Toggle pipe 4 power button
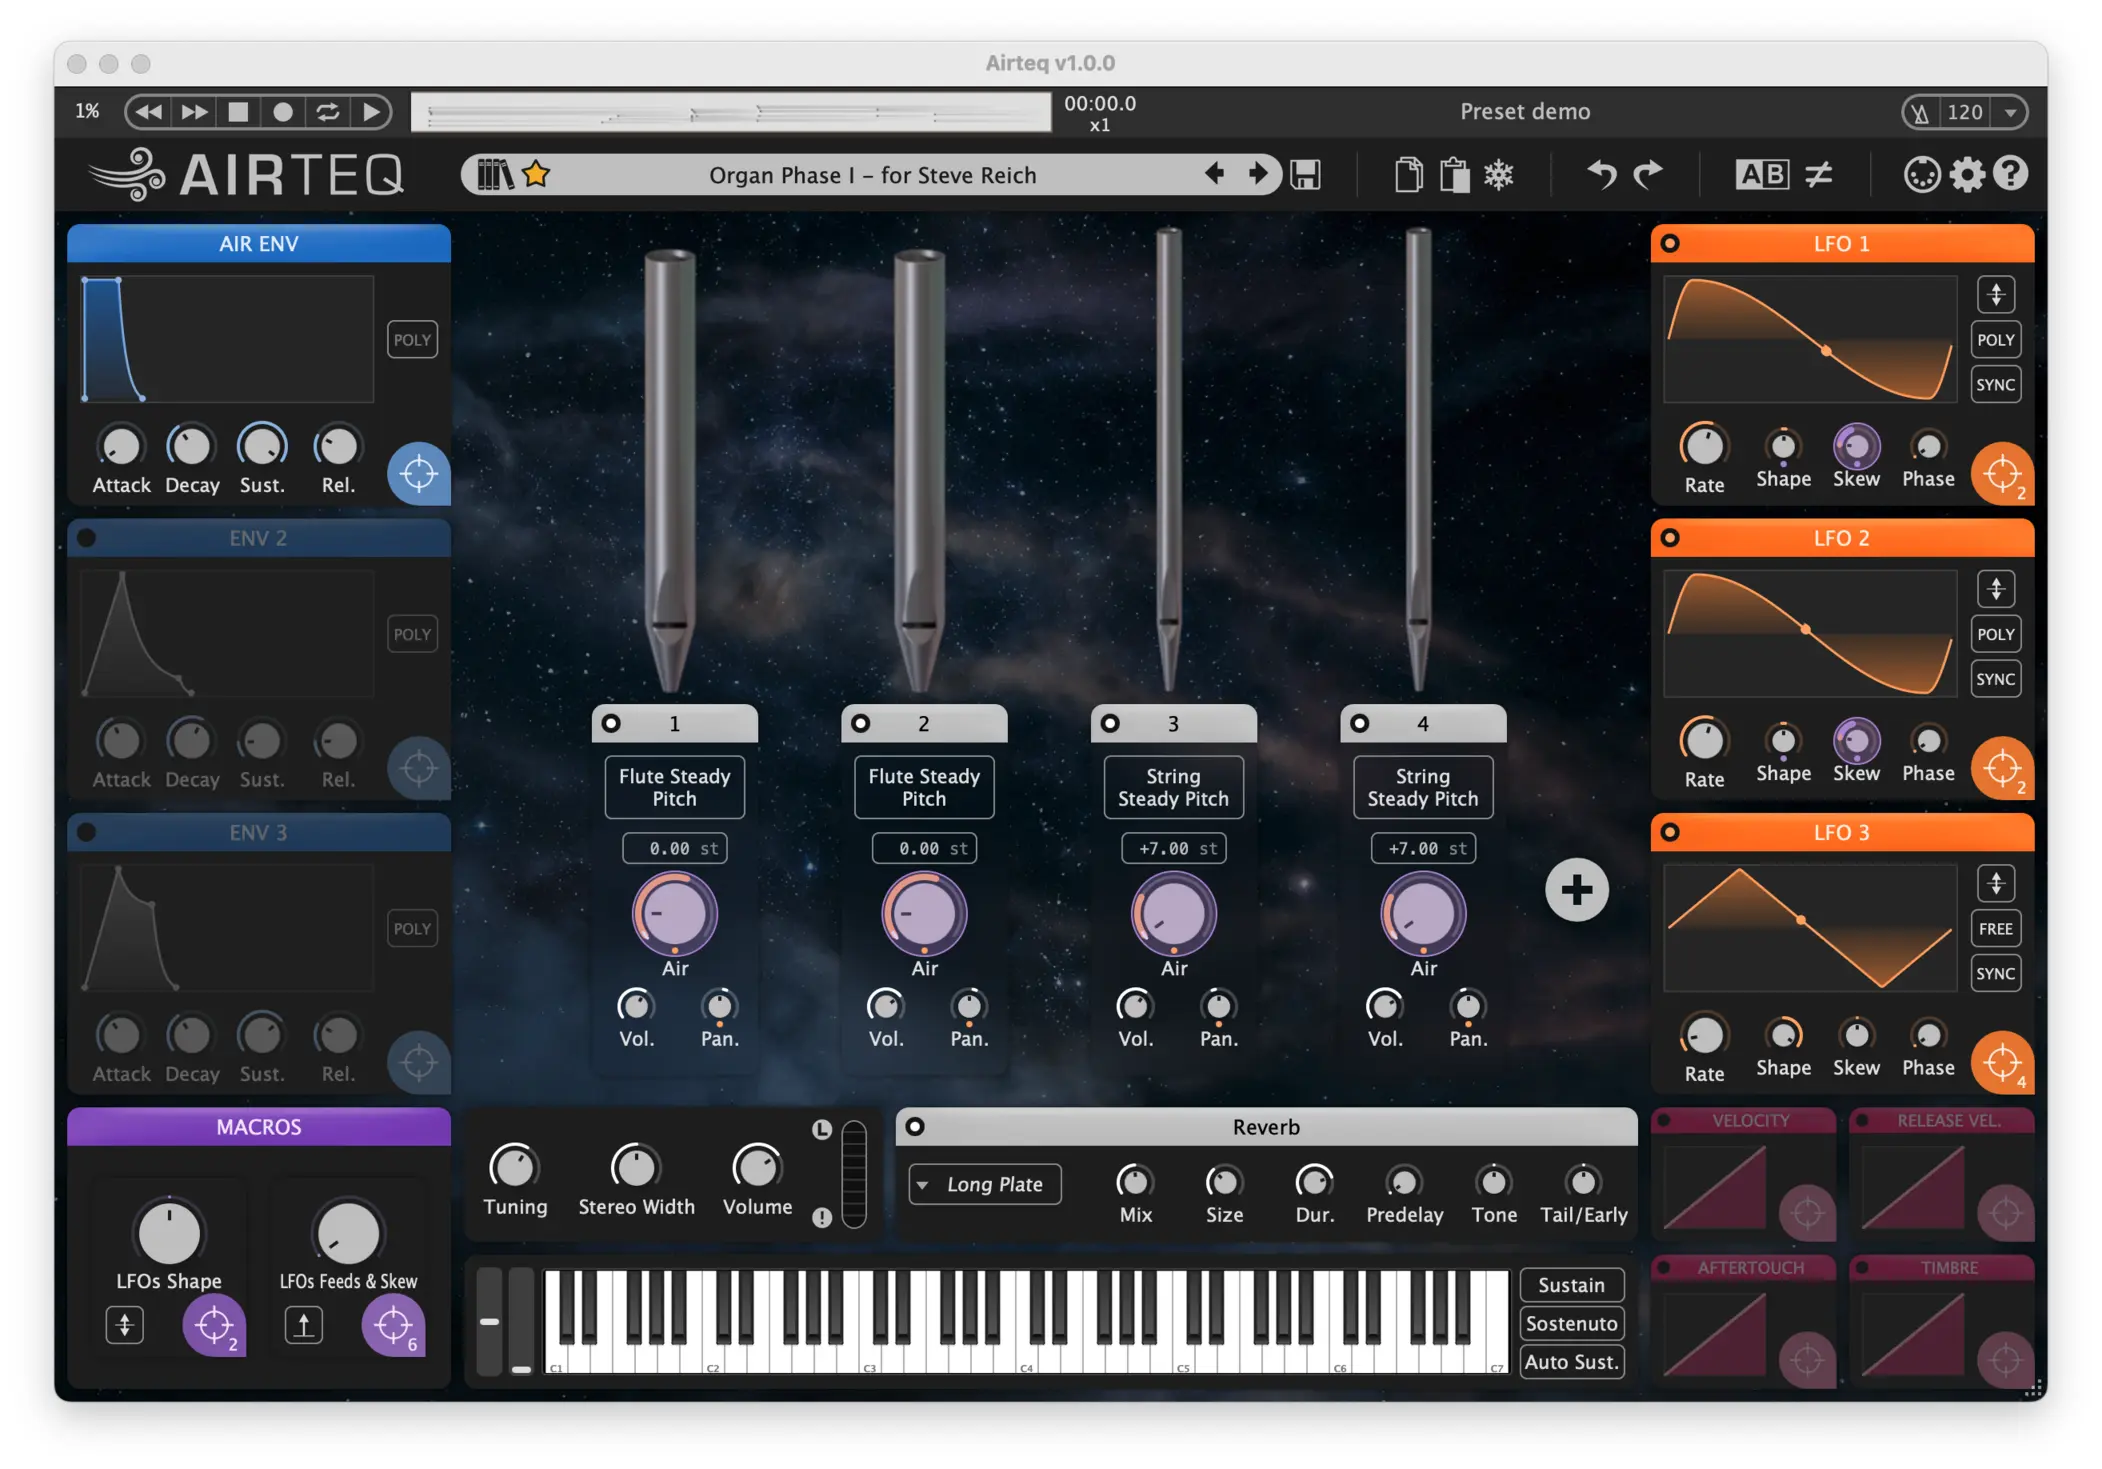The image size is (2102, 1469). click(1360, 723)
